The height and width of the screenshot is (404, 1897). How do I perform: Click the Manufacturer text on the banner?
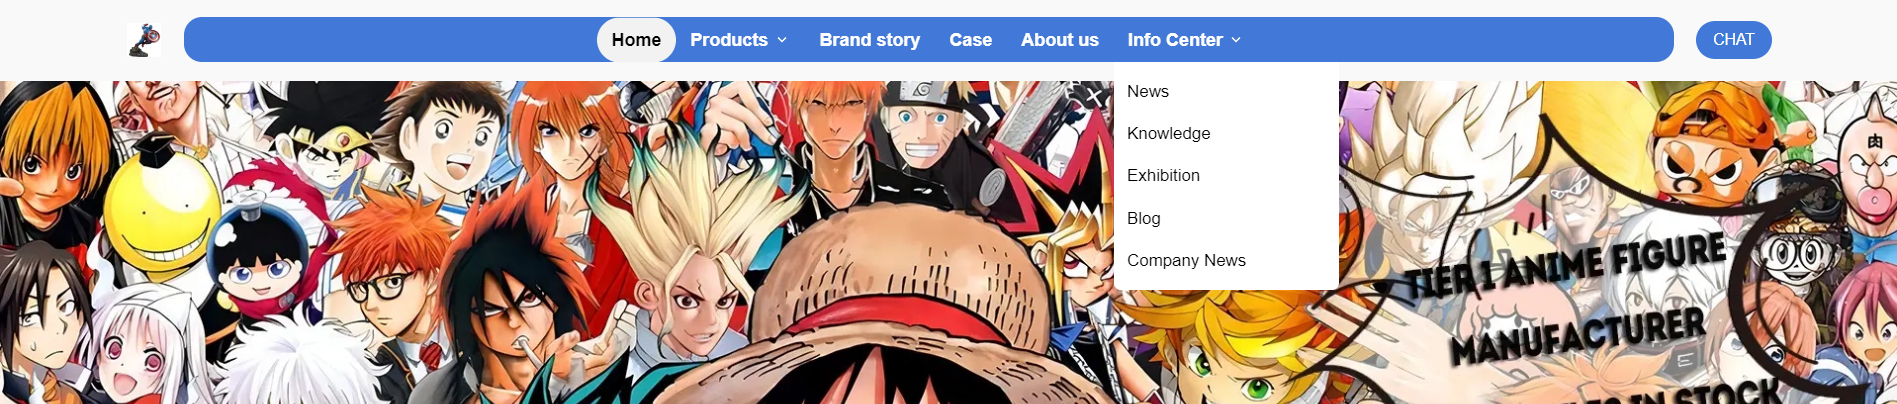click(x=1578, y=337)
